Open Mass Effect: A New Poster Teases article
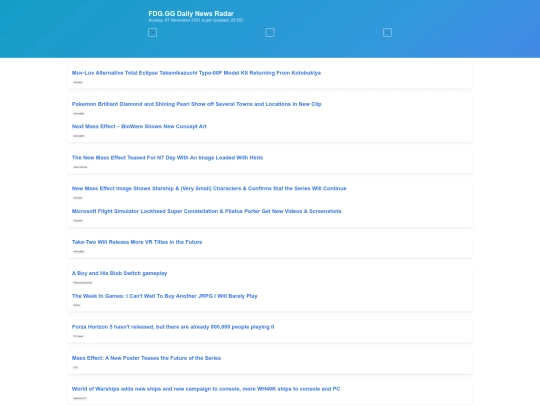The width and height of the screenshot is (540, 405). click(x=146, y=358)
